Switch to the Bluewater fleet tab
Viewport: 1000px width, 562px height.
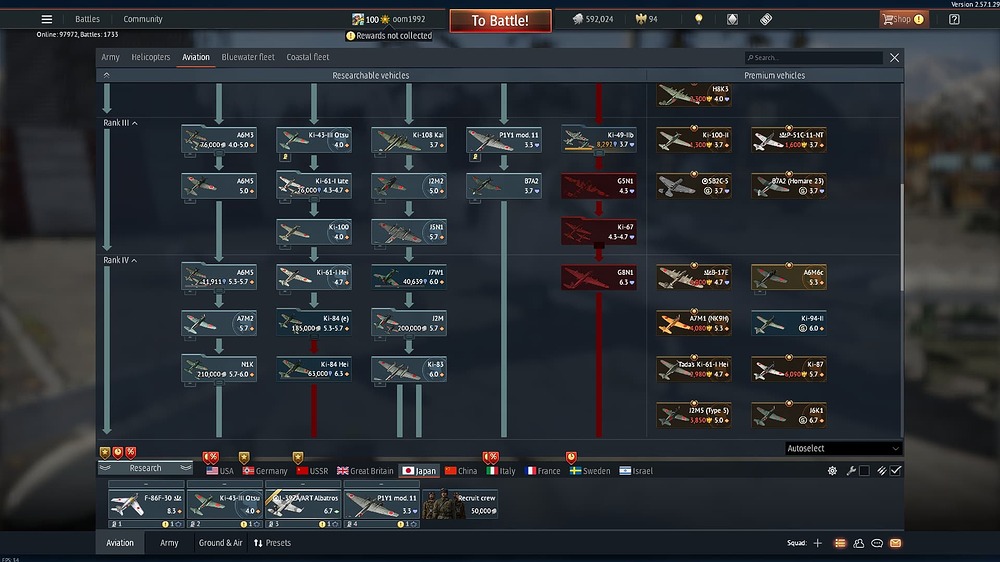click(247, 57)
